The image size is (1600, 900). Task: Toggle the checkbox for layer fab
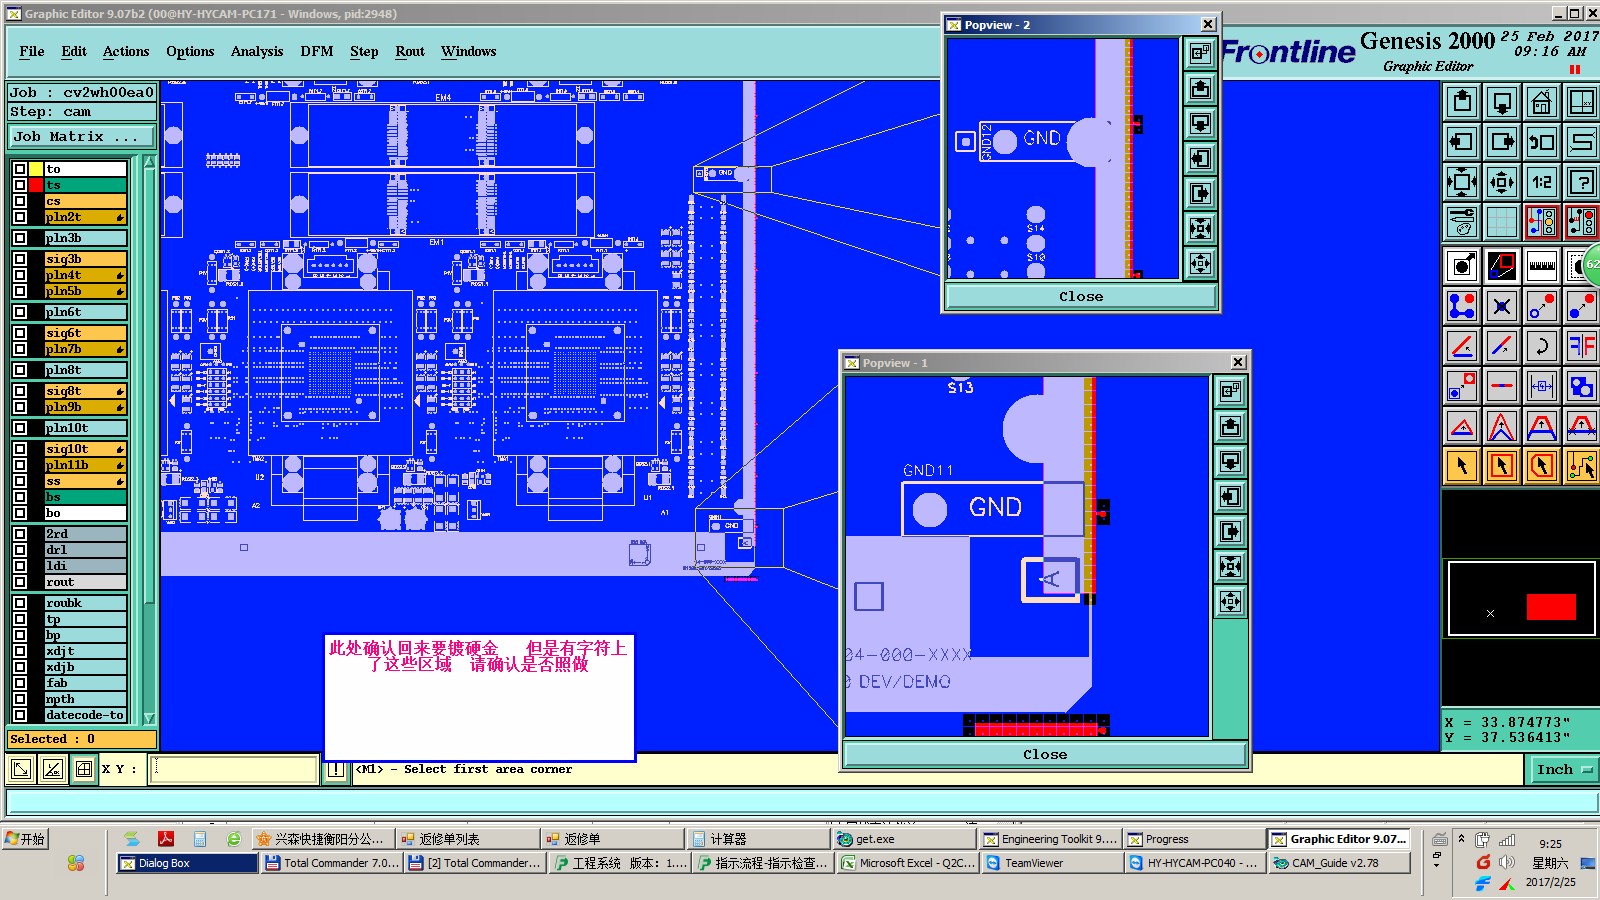pyautogui.click(x=20, y=683)
